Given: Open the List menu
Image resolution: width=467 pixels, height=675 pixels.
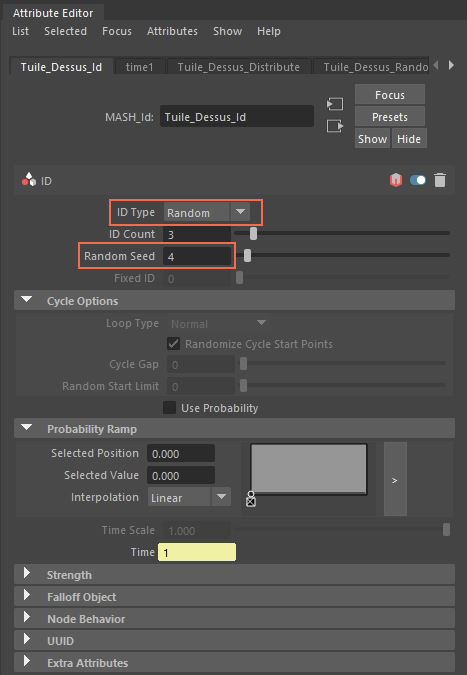Looking at the screenshot, I should tap(20, 31).
